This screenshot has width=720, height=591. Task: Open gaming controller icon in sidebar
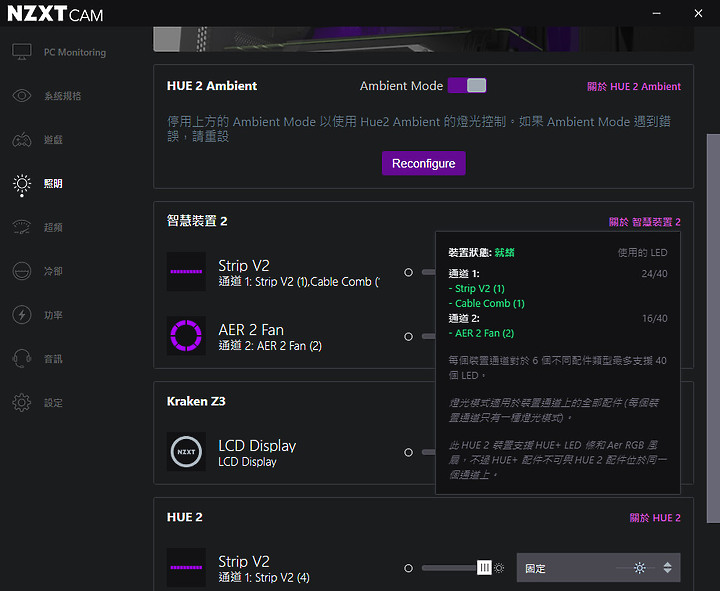(22, 140)
